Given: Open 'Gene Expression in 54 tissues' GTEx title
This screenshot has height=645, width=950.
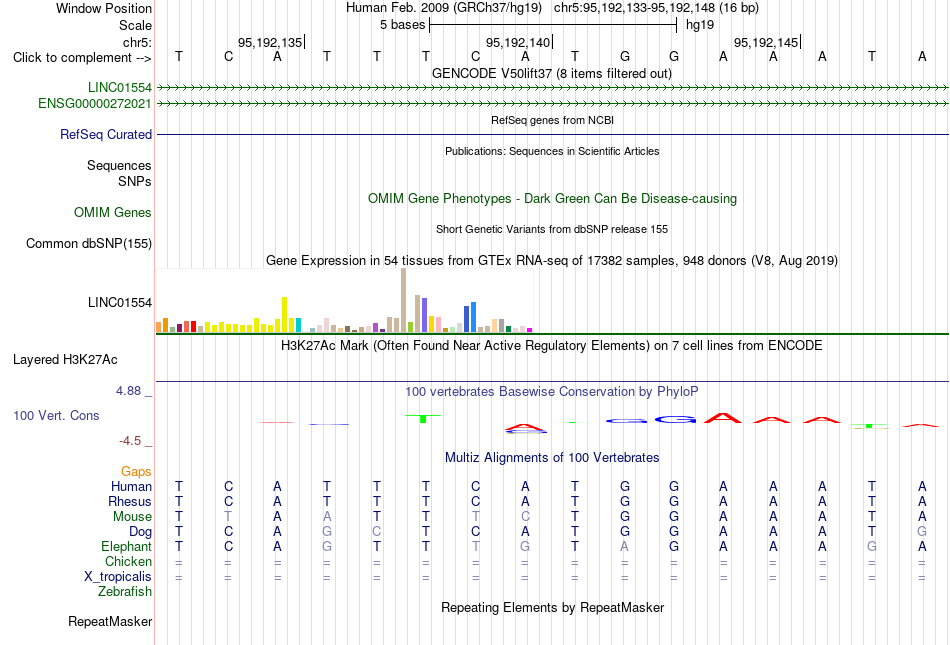Looking at the screenshot, I should [x=552, y=260].
